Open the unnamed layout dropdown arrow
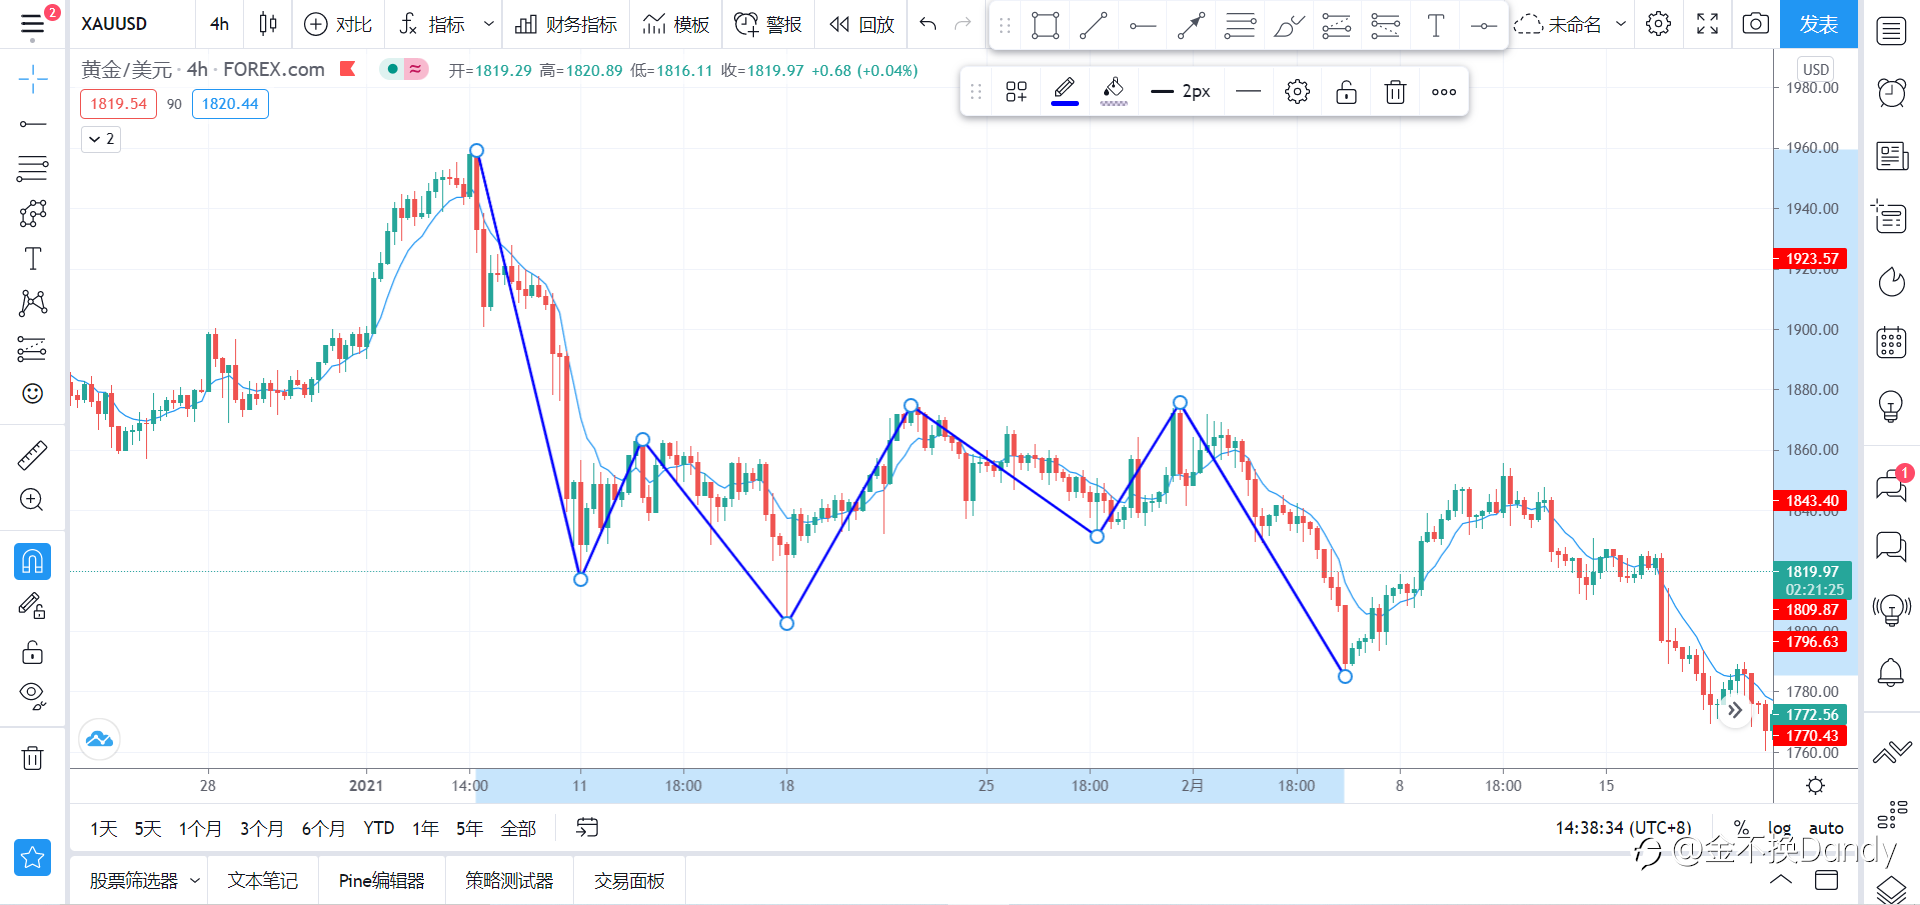The height and width of the screenshot is (905, 1920). coord(1621,24)
